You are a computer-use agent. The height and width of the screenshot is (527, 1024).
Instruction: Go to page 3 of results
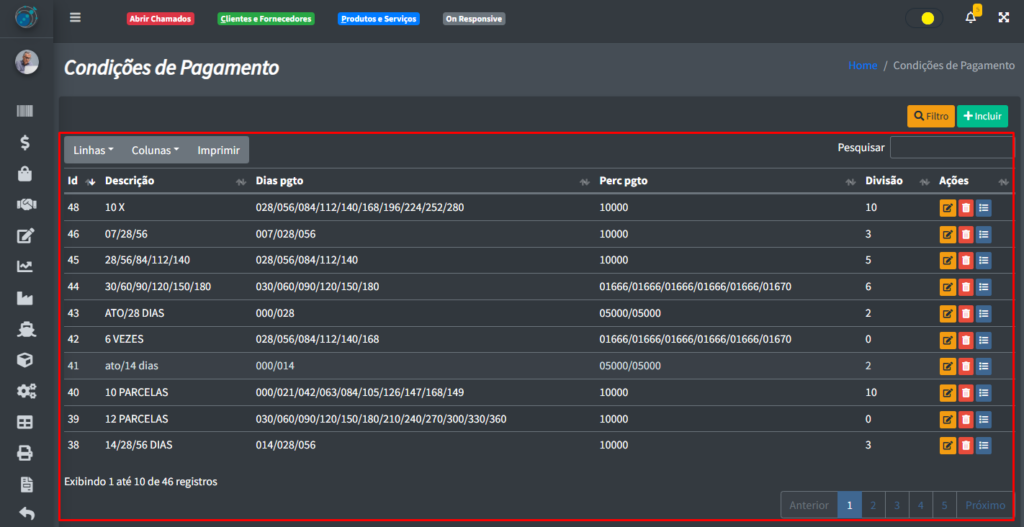click(897, 505)
